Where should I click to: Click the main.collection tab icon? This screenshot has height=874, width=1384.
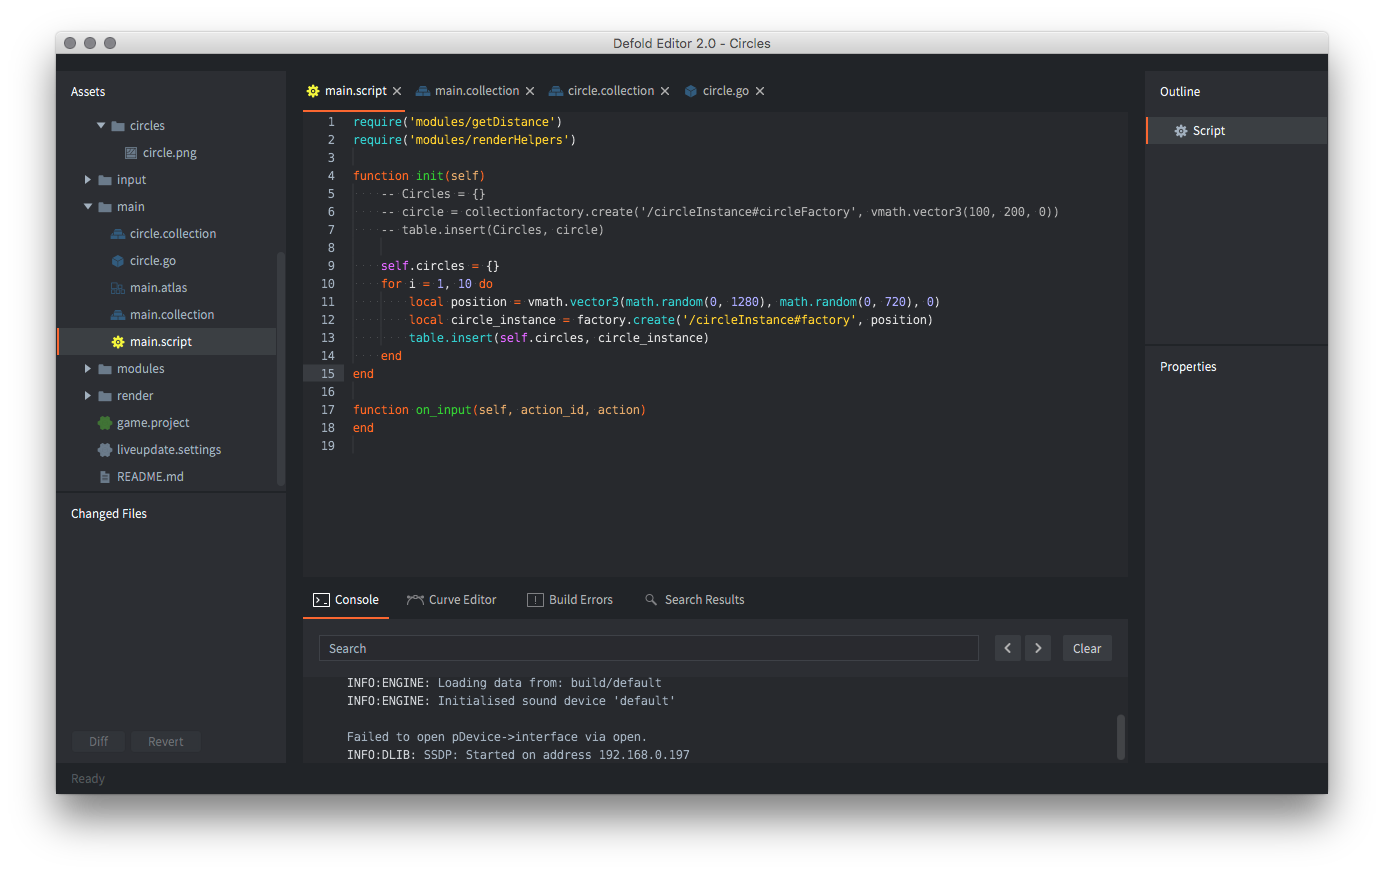[x=423, y=91]
